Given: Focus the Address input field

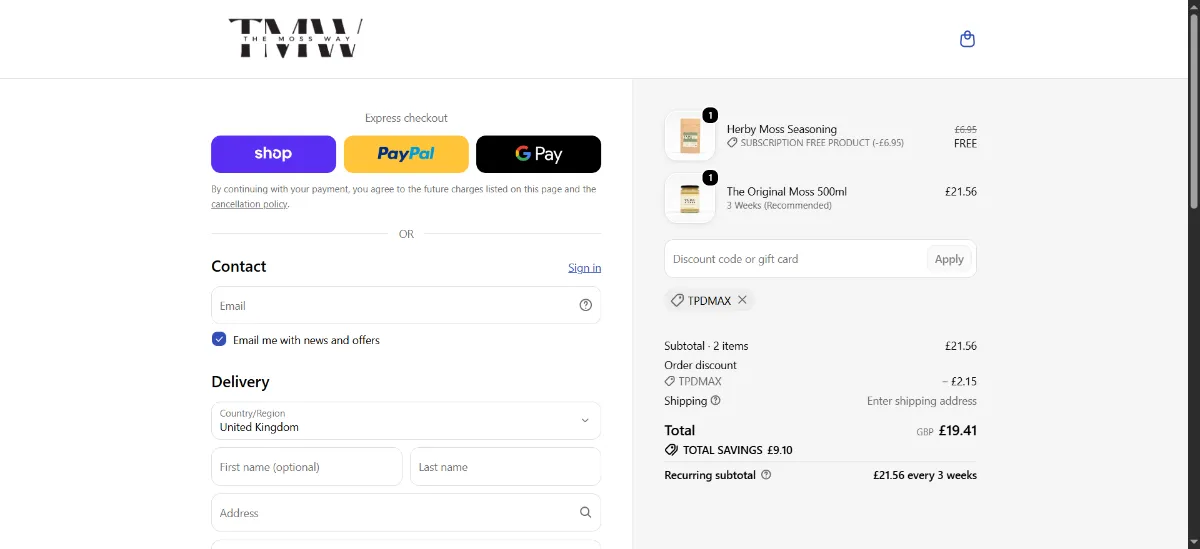Looking at the screenshot, I should tap(406, 512).
